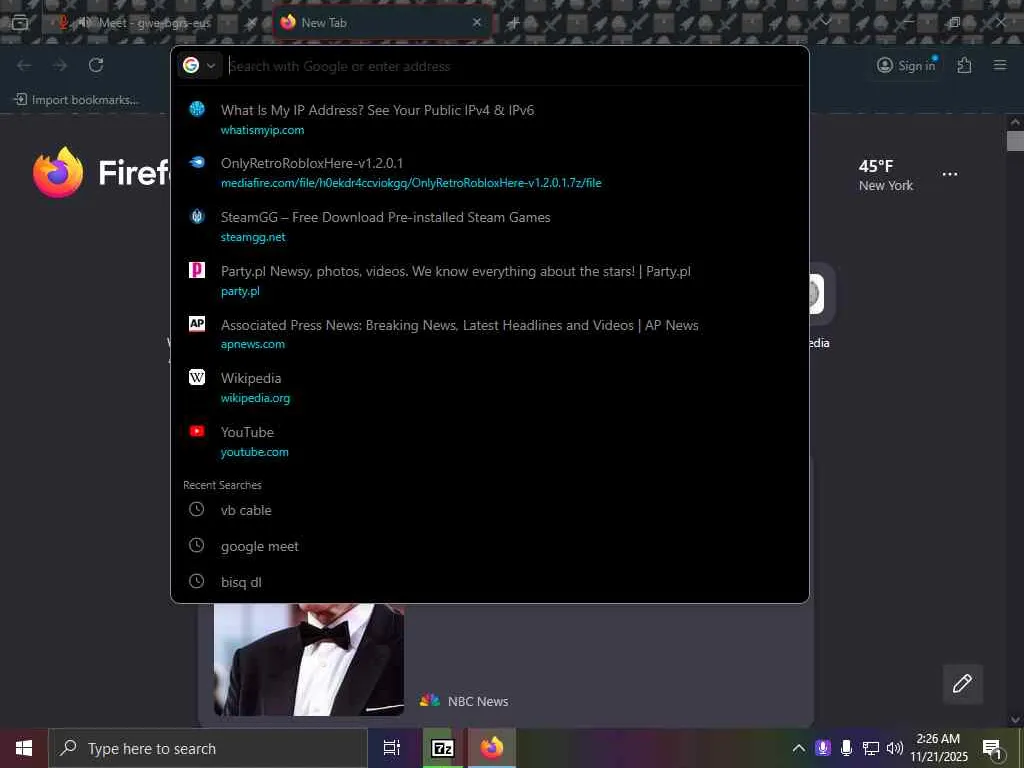Viewport: 1024px width, 768px height.
Task: Open the Associated Press News suggestion
Action: [x=490, y=334]
